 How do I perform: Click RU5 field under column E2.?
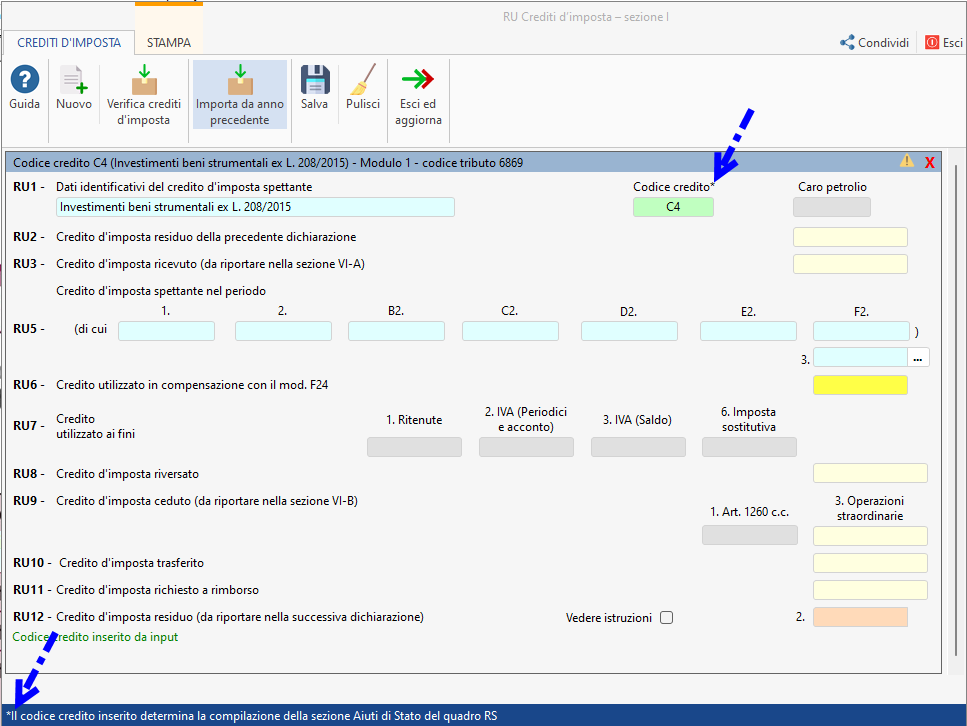point(748,331)
